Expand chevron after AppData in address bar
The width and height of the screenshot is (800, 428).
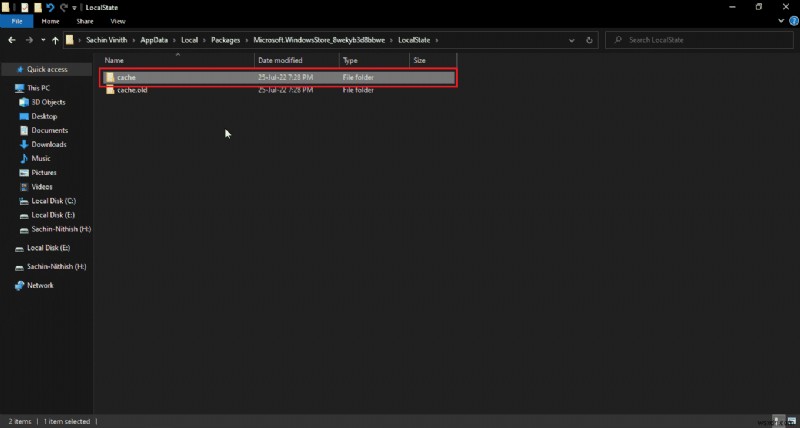pyautogui.click(x=174, y=40)
